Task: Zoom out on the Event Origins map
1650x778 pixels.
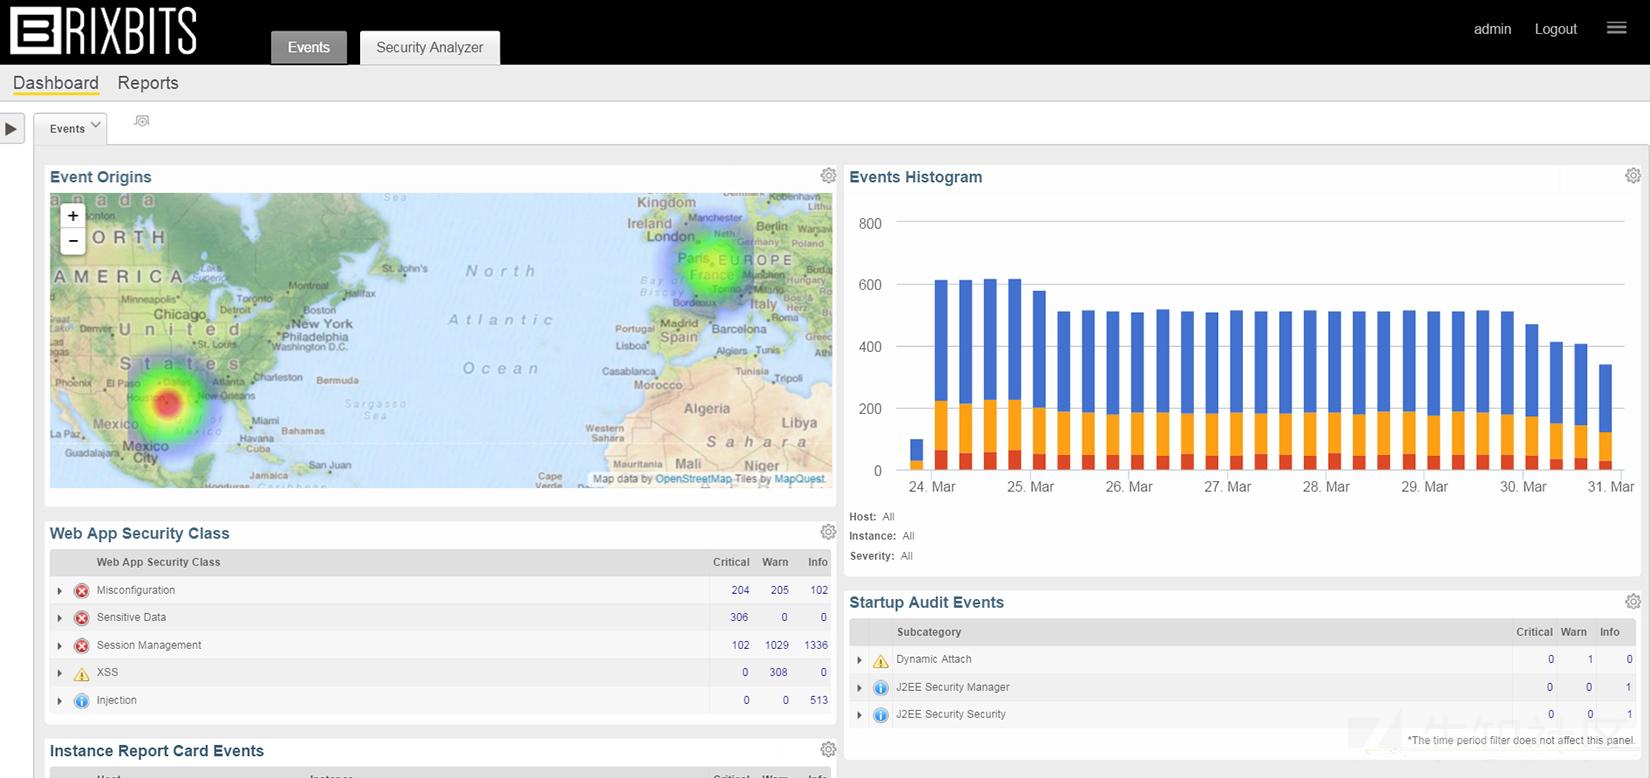Action: (73, 241)
